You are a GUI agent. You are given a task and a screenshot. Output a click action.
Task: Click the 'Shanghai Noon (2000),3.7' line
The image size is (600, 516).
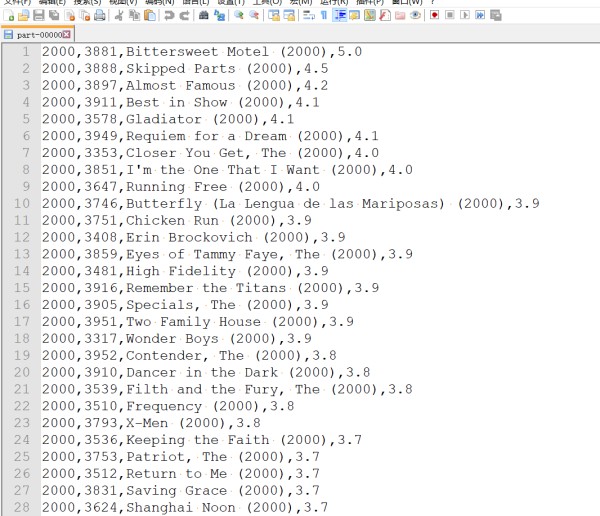coord(185,507)
